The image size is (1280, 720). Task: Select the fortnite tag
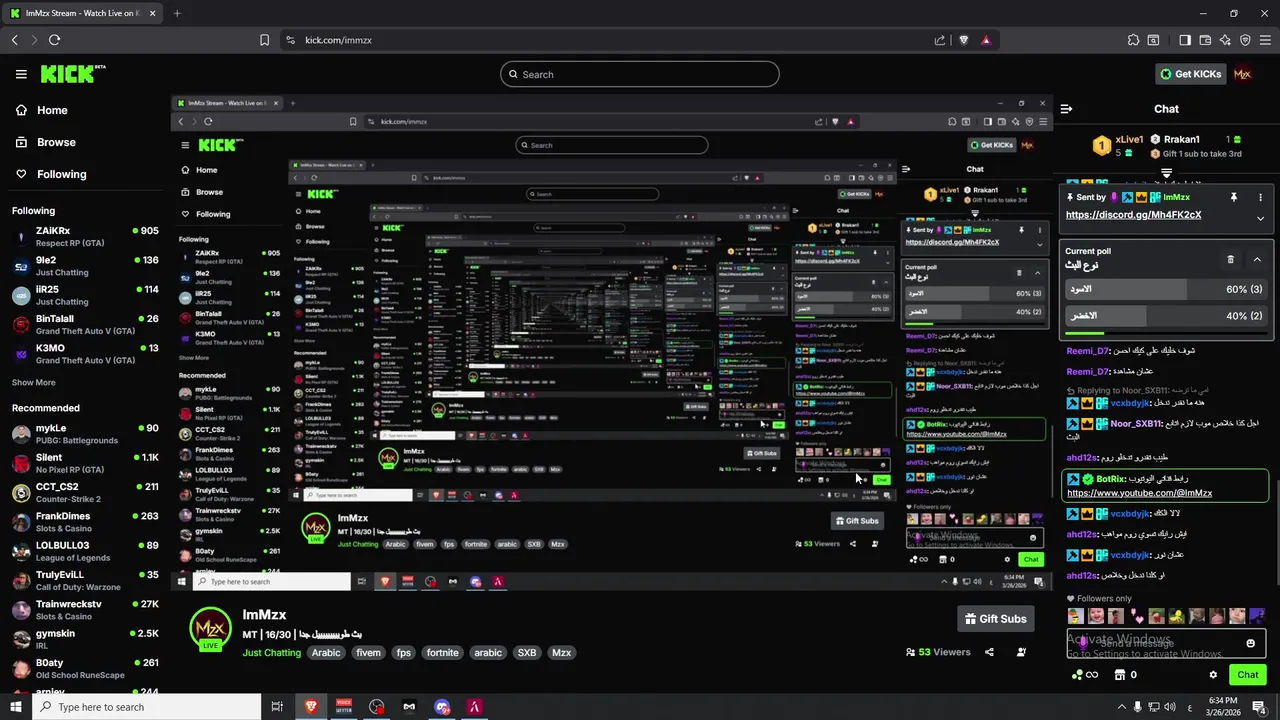(443, 653)
